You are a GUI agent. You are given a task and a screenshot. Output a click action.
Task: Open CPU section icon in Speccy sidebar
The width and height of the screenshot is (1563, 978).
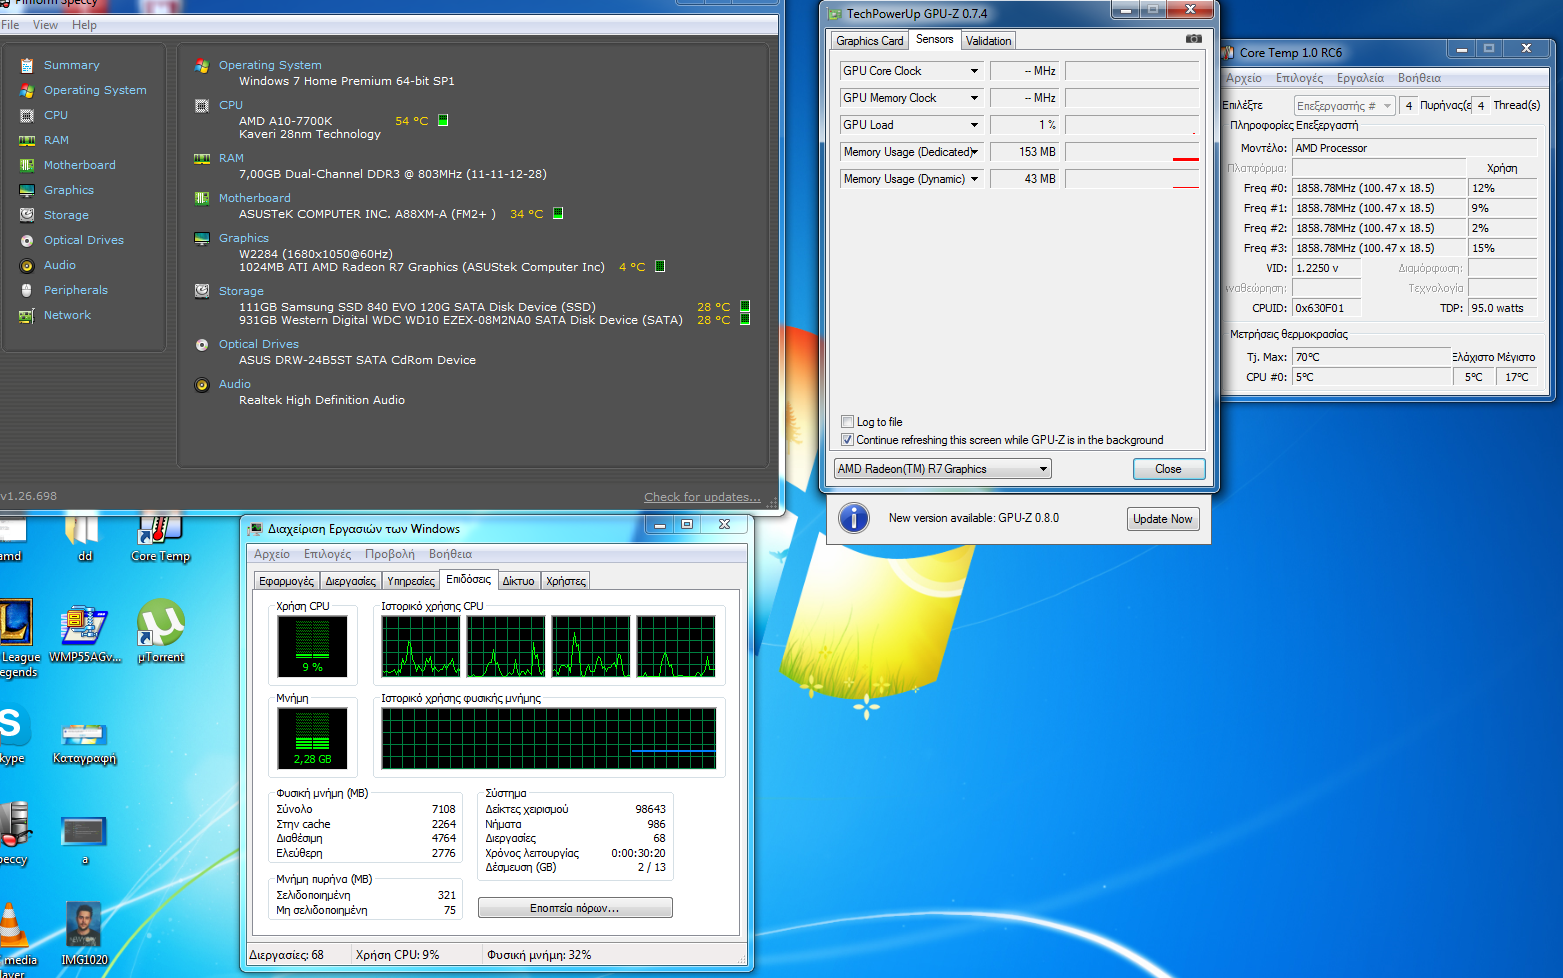click(27, 115)
